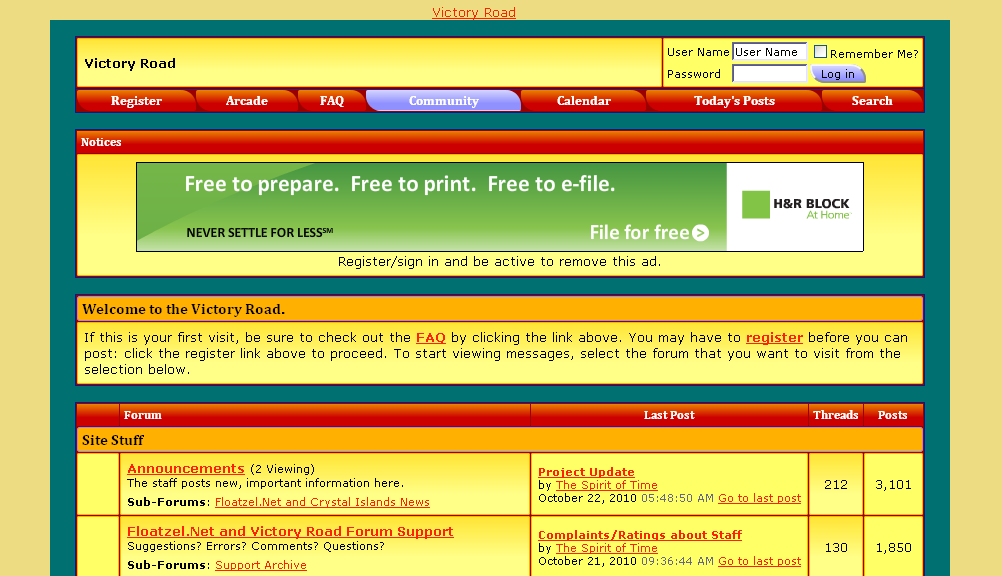Focus the User Name input field

[768, 52]
